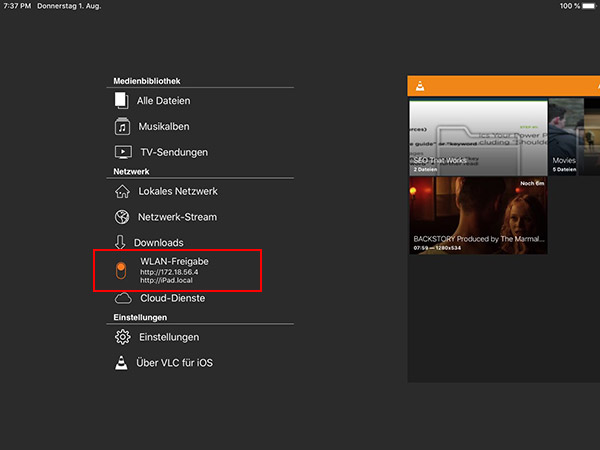Screen dimensions: 600x450
Task: Click the Netzwerk section header
Action: pyautogui.click(x=131, y=171)
